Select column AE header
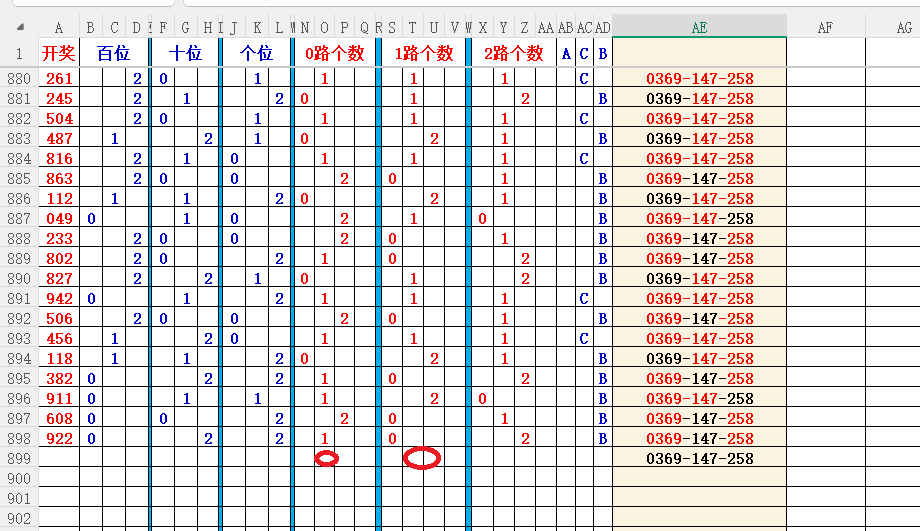The image size is (920, 531). point(699,28)
